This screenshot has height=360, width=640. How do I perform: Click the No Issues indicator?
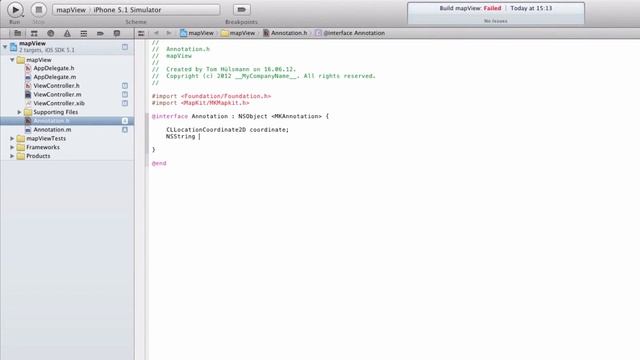click(x=496, y=21)
